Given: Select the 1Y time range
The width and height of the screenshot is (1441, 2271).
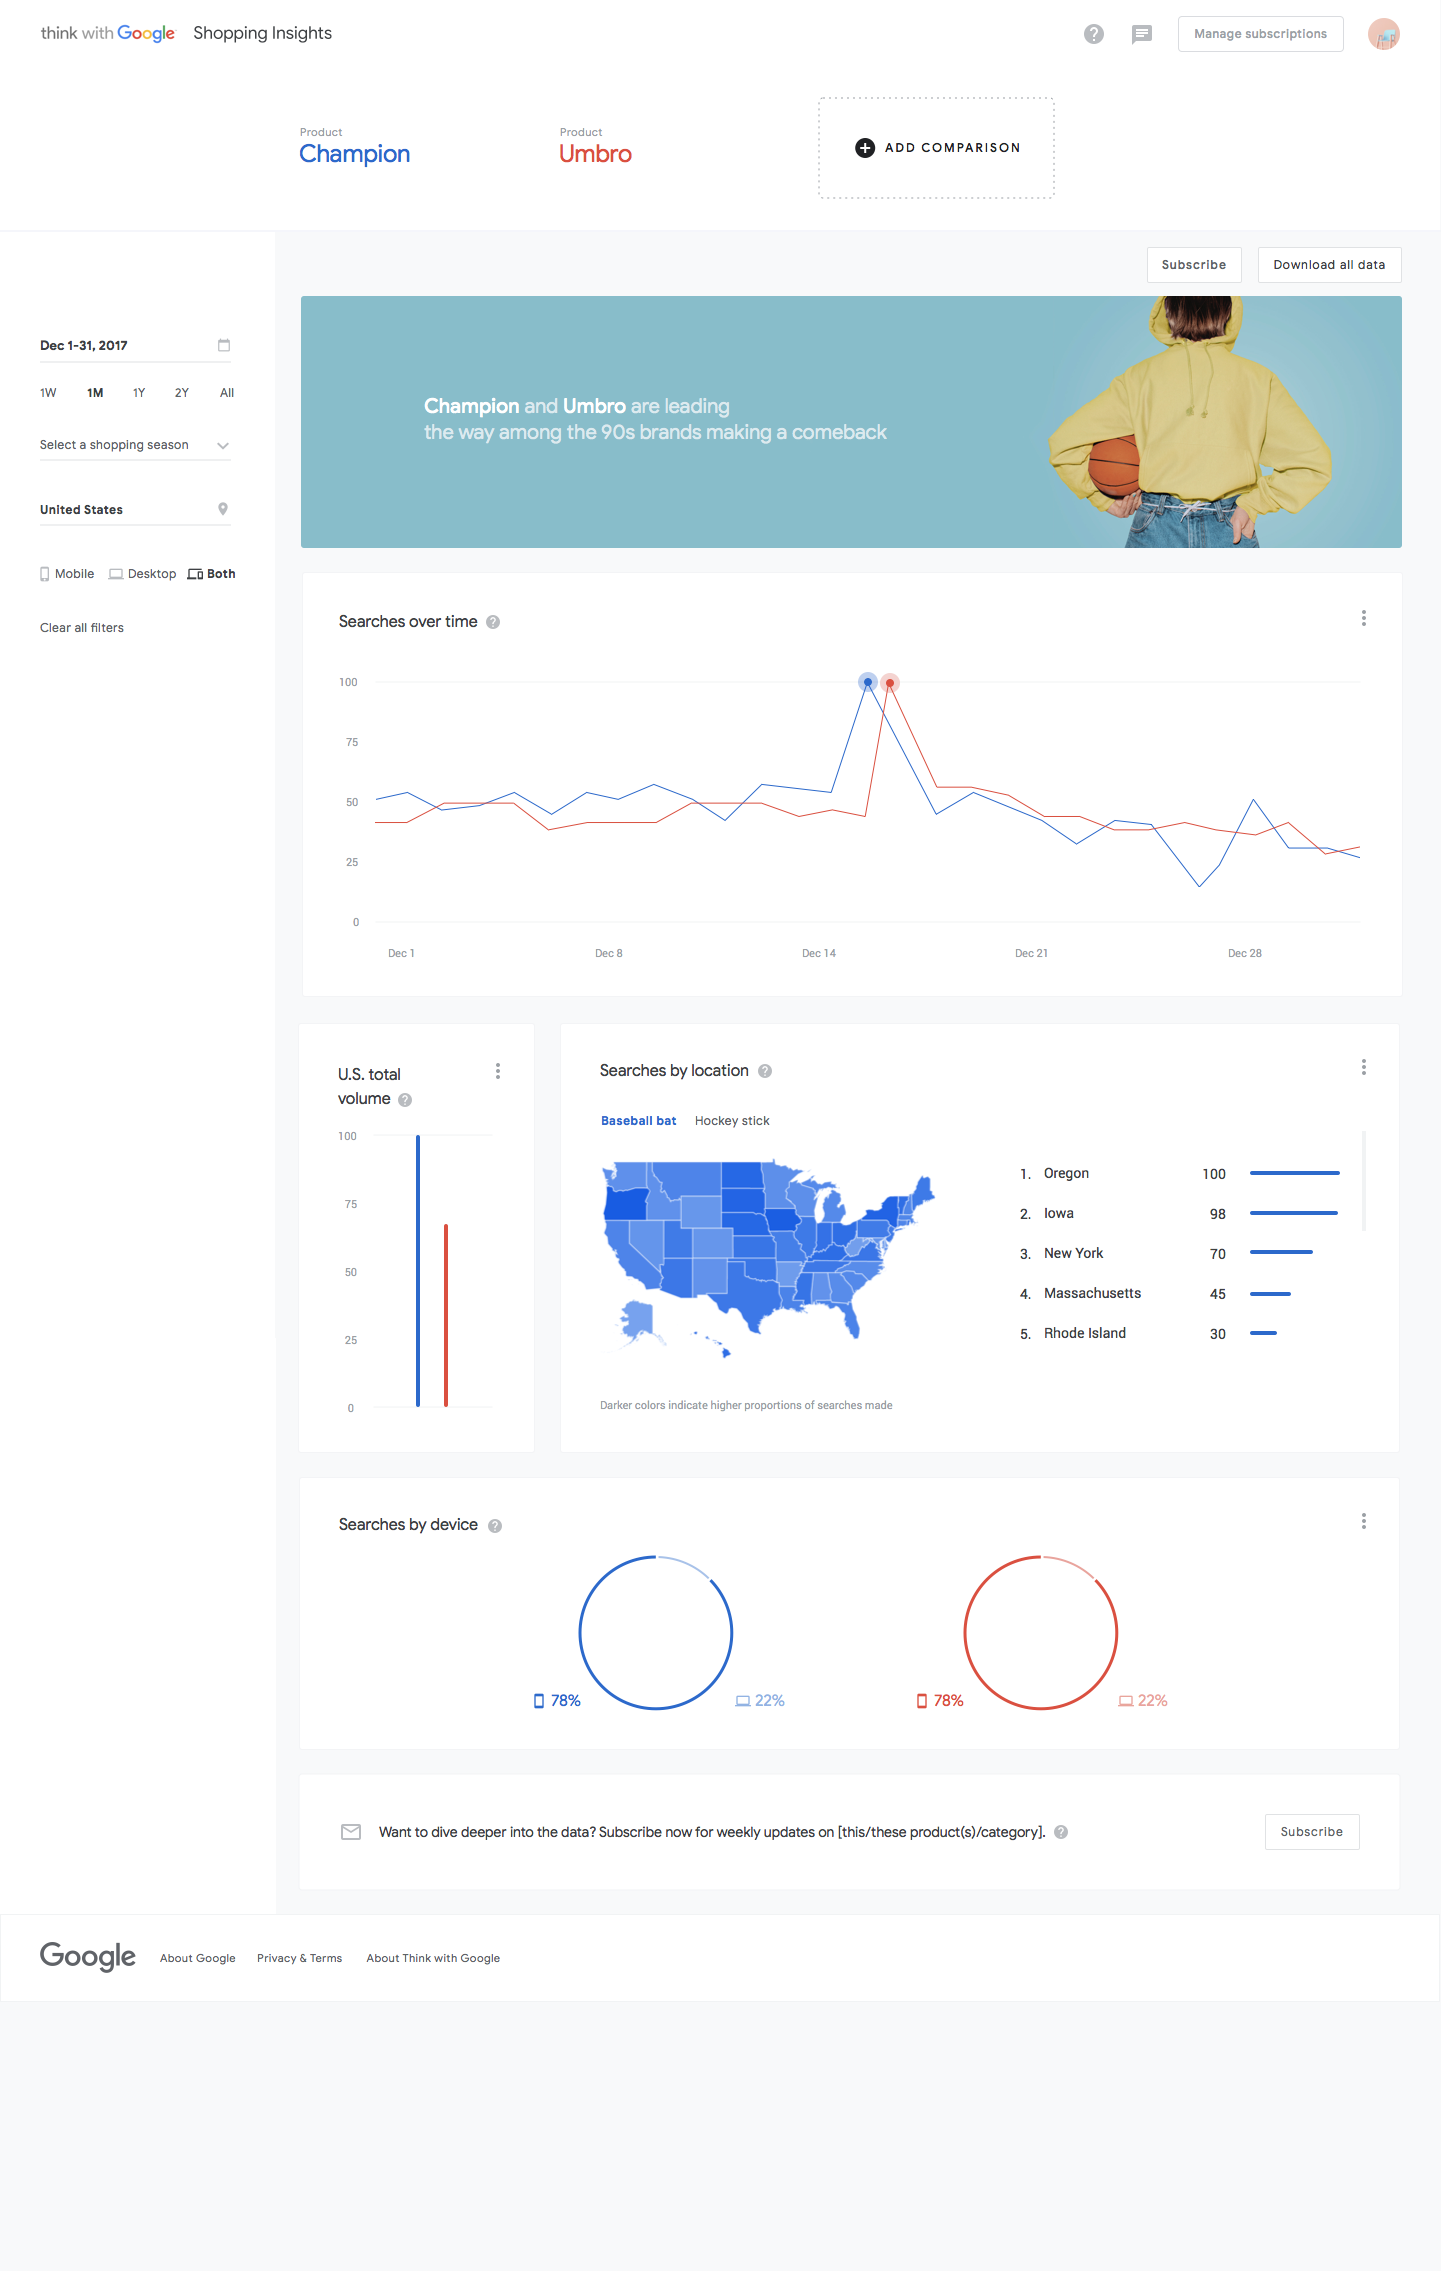Looking at the screenshot, I should pyautogui.click(x=139, y=393).
